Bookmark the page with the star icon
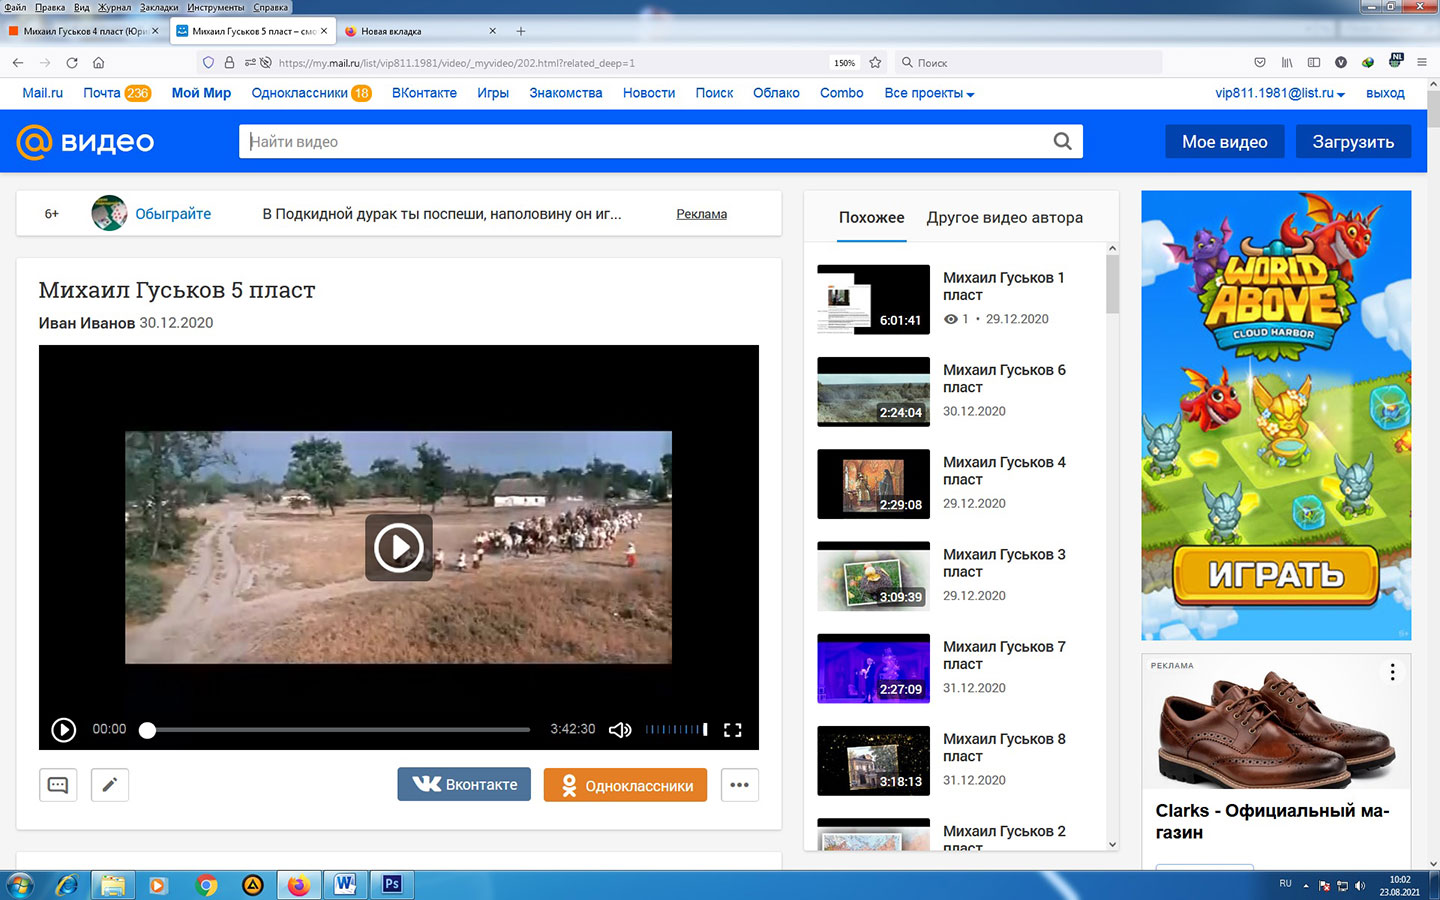The height and width of the screenshot is (900, 1440). click(875, 62)
